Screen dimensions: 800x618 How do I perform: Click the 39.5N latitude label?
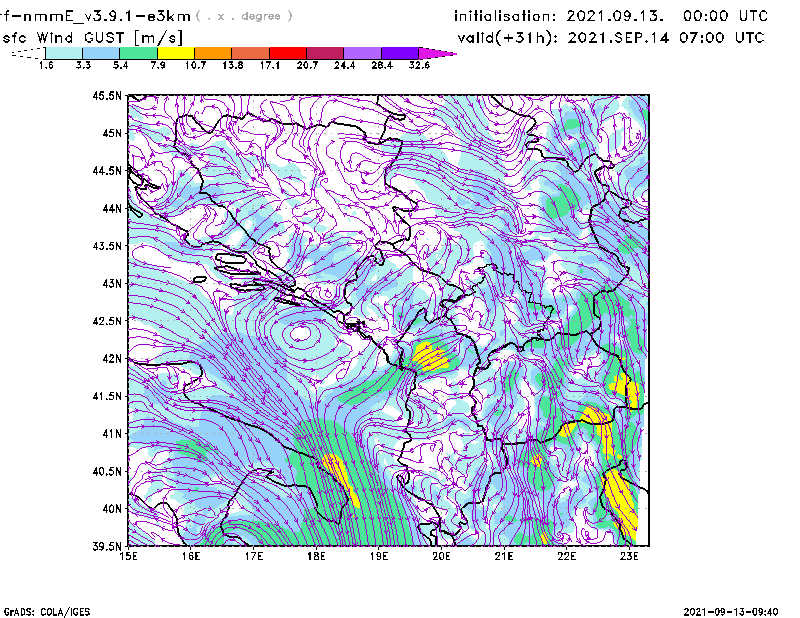click(x=107, y=547)
